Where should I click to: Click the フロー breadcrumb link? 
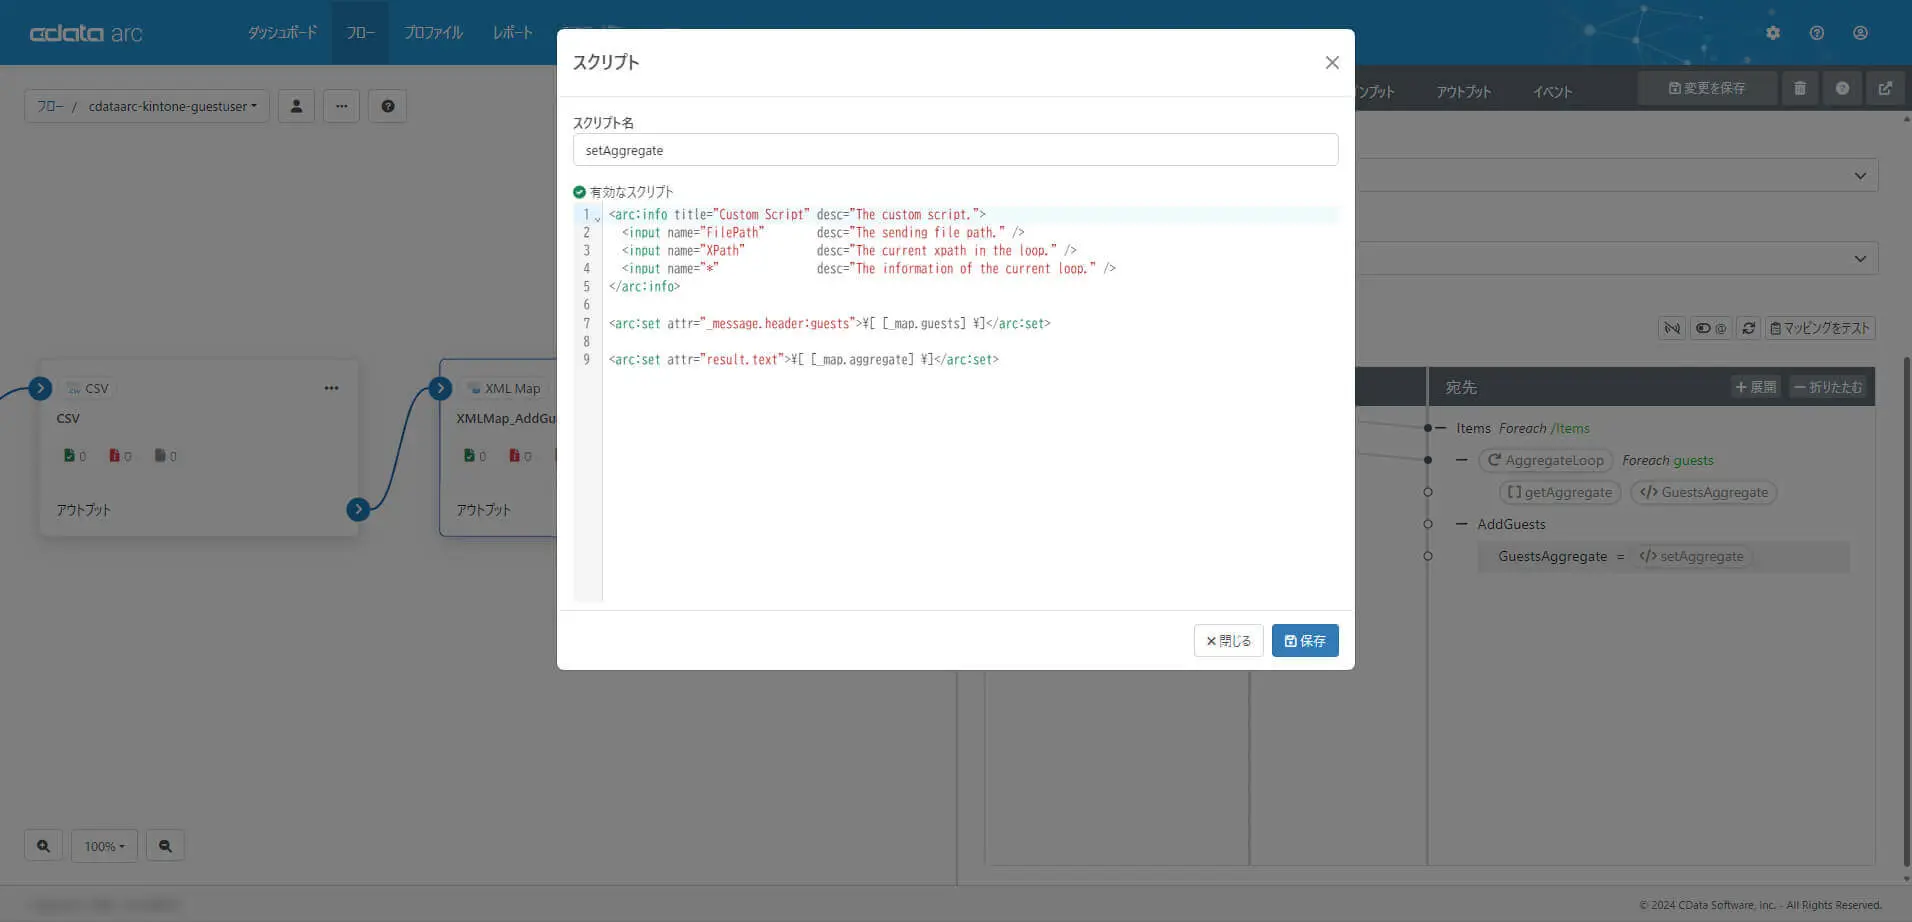coord(50,106)
